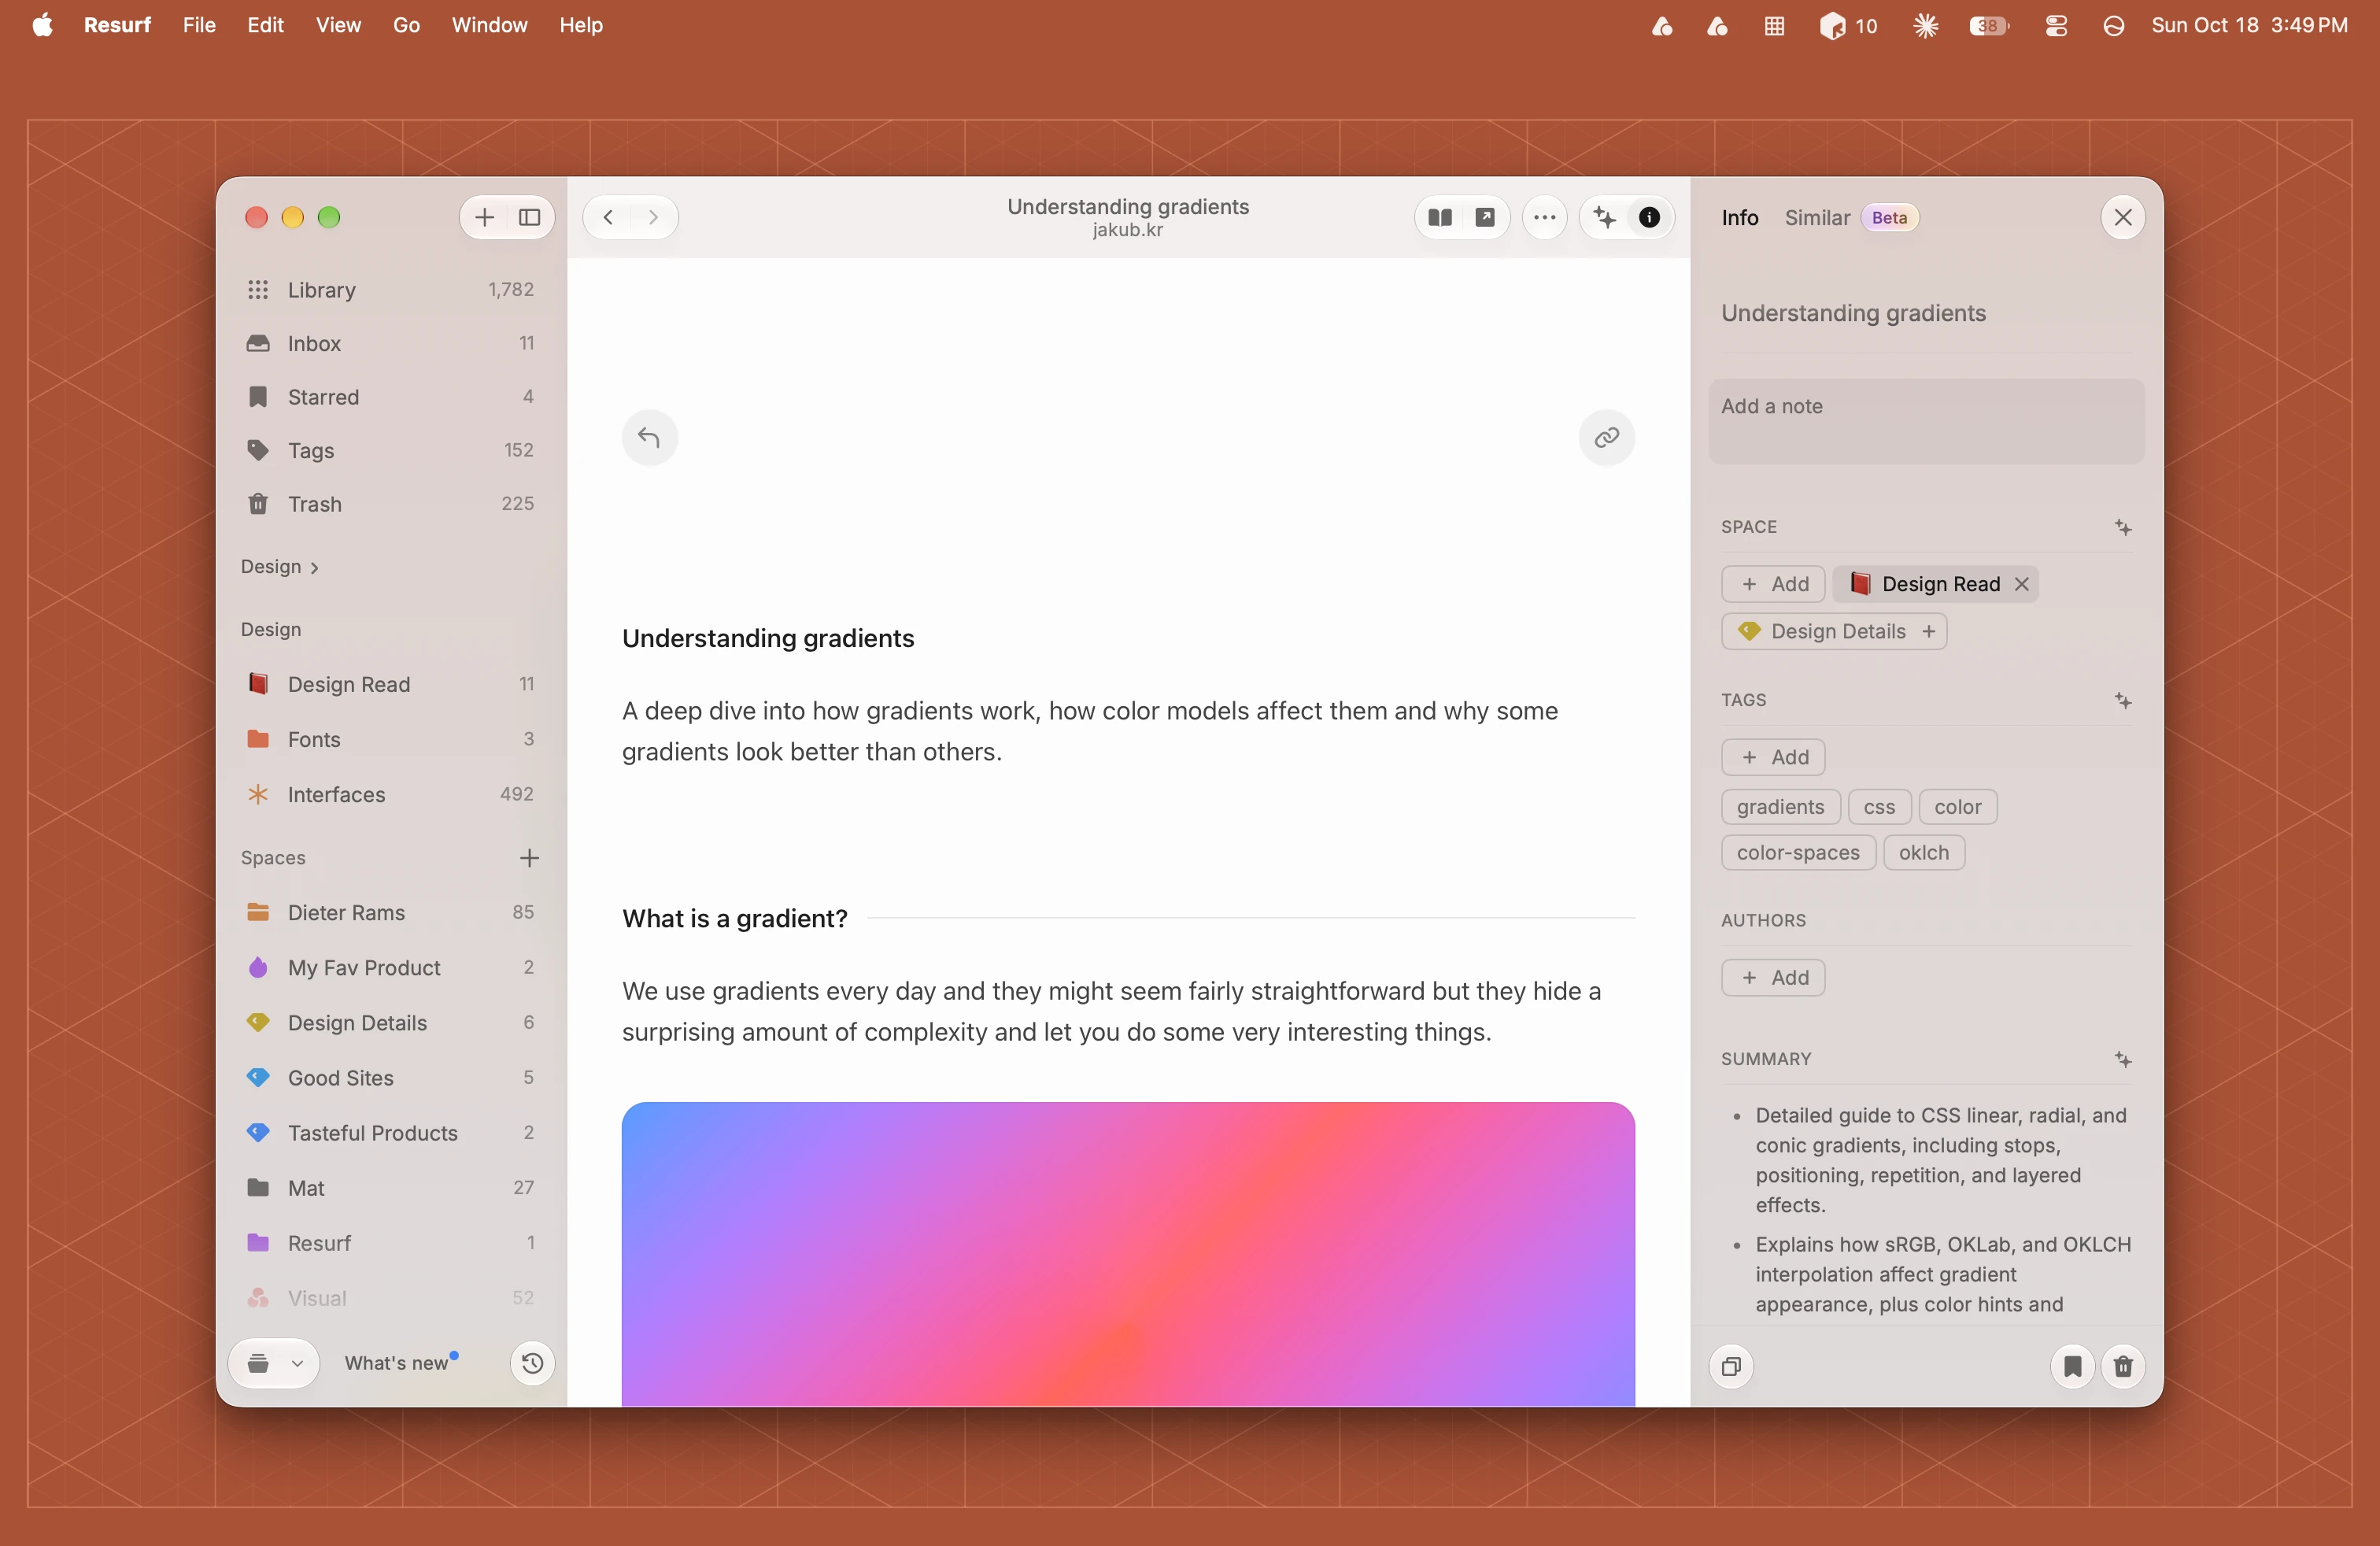This screenshot has width=2380, height=1546.
Task: Toggle the info panel button
Action: [x=1649, y=217]
